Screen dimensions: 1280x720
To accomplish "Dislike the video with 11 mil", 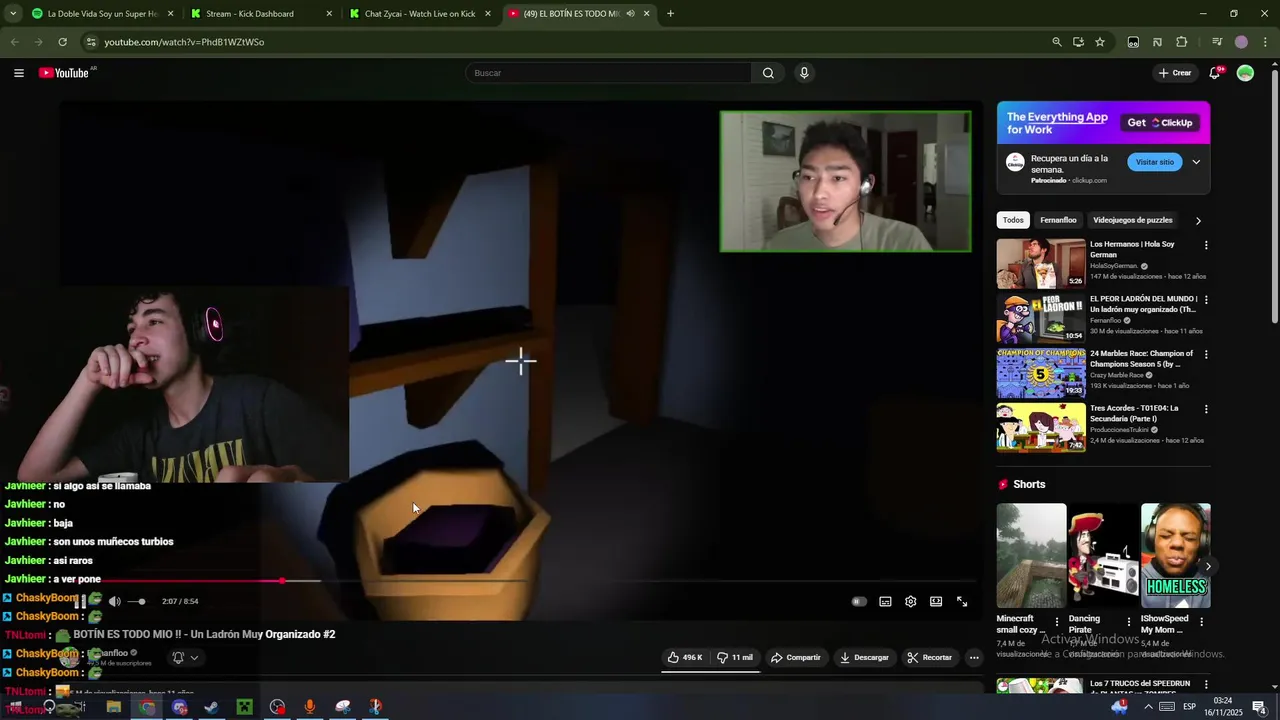I will pos(735,657).
